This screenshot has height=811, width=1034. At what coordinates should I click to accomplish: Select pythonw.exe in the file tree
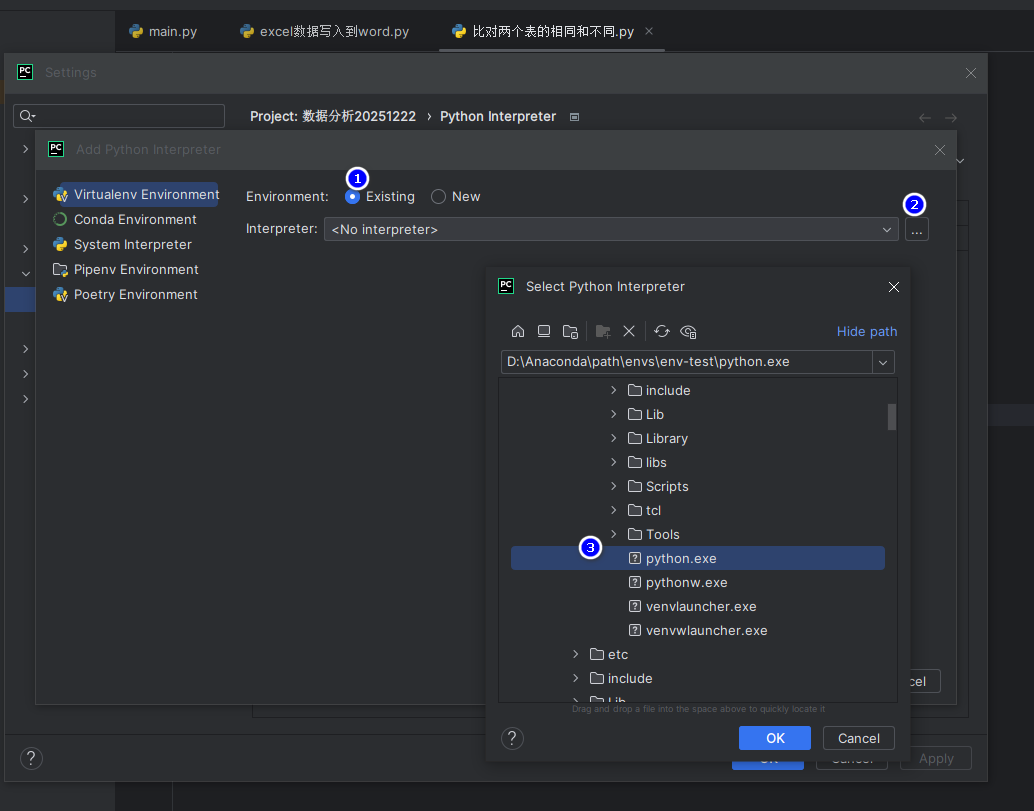(698, 582)
